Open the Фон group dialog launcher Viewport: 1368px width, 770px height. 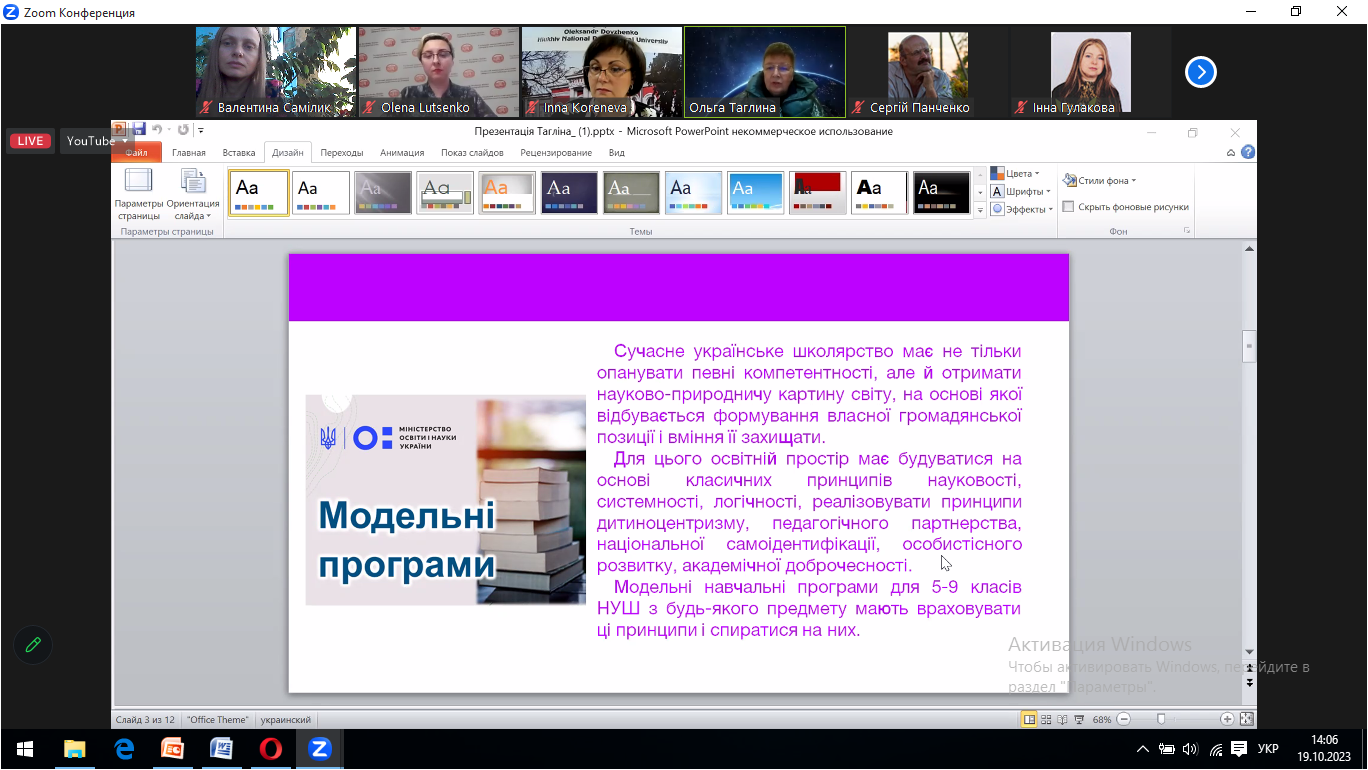(x=1188, y=231)
